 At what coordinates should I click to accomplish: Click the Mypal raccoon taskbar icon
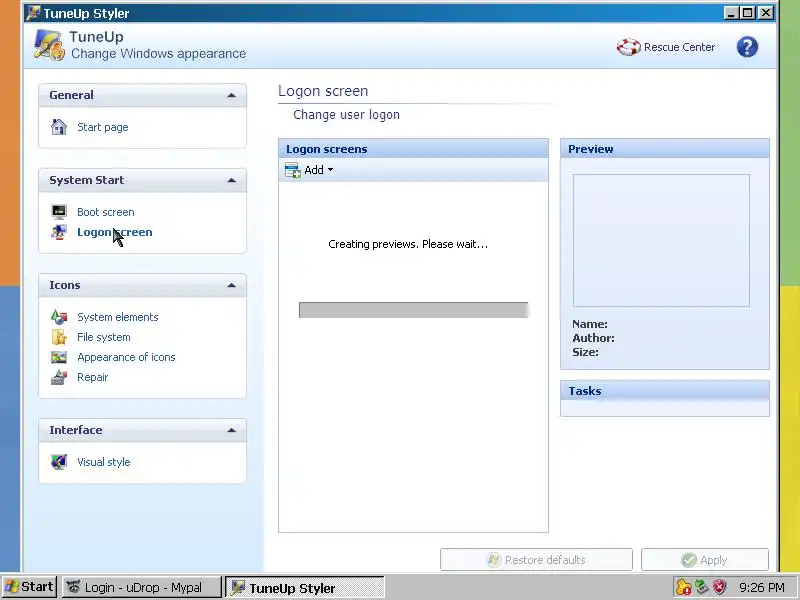tap(73, 587)
